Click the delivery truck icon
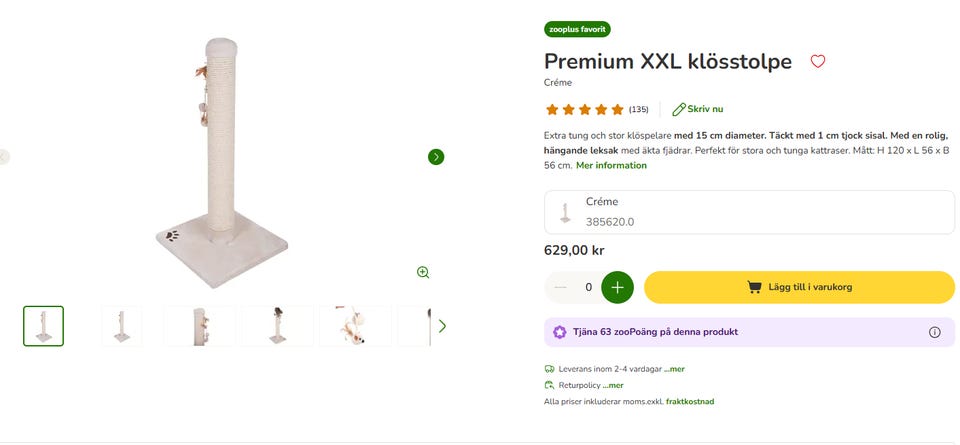Screen dimensions: 960x445 (549, 369)
